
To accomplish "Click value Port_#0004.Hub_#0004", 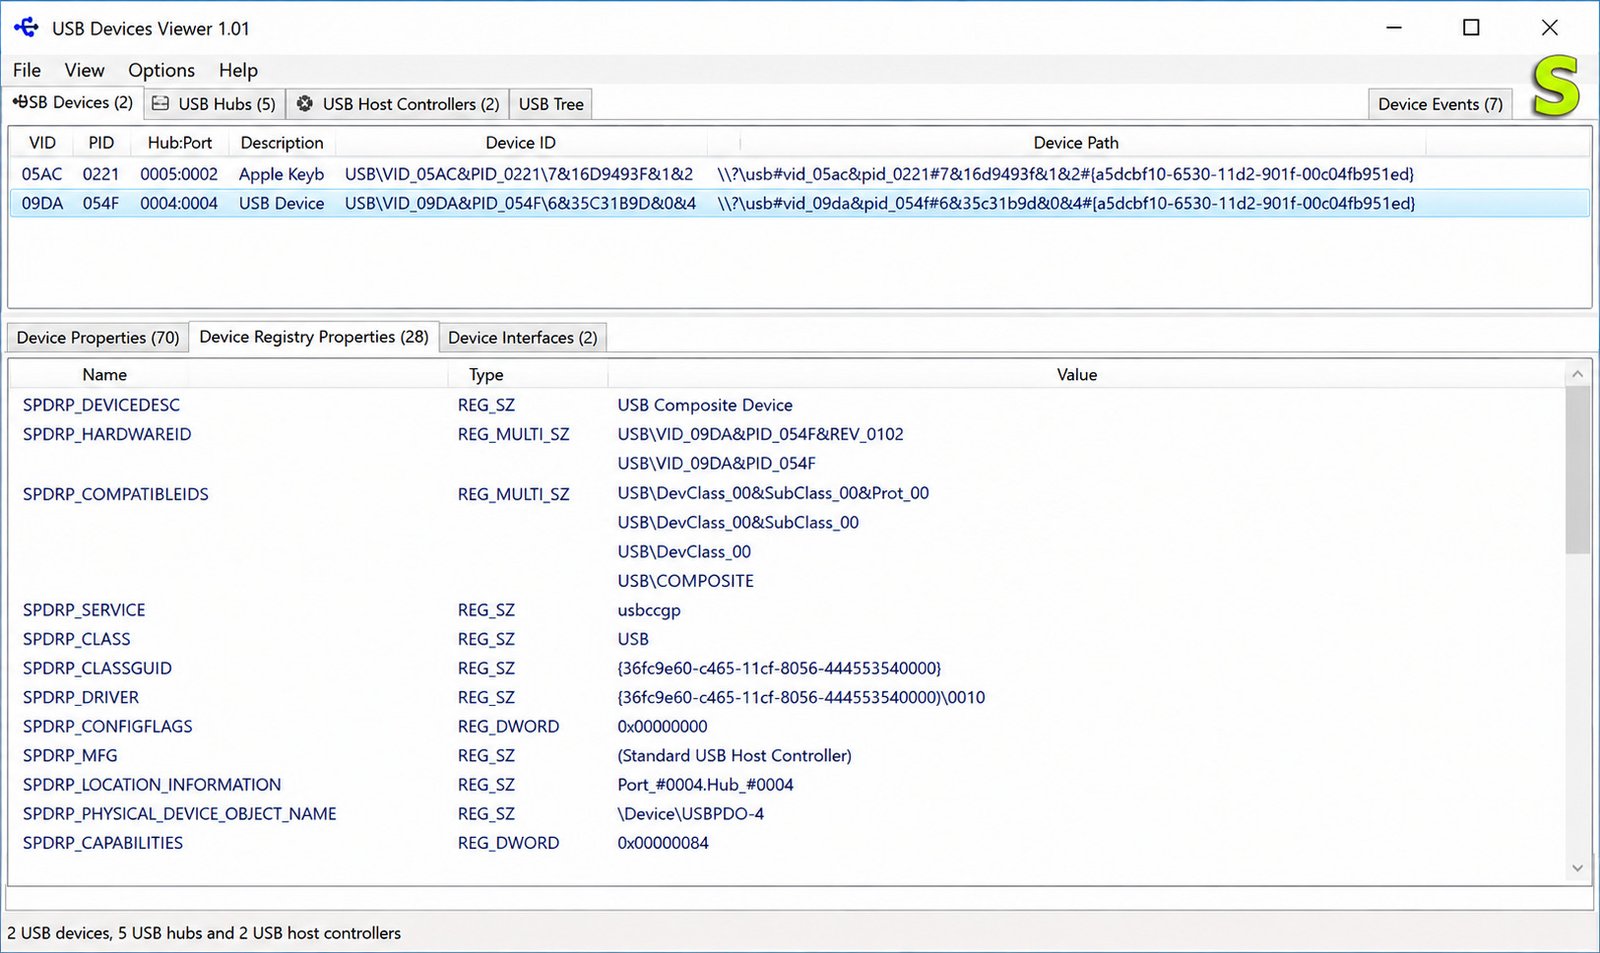I will tap(705, 785).
